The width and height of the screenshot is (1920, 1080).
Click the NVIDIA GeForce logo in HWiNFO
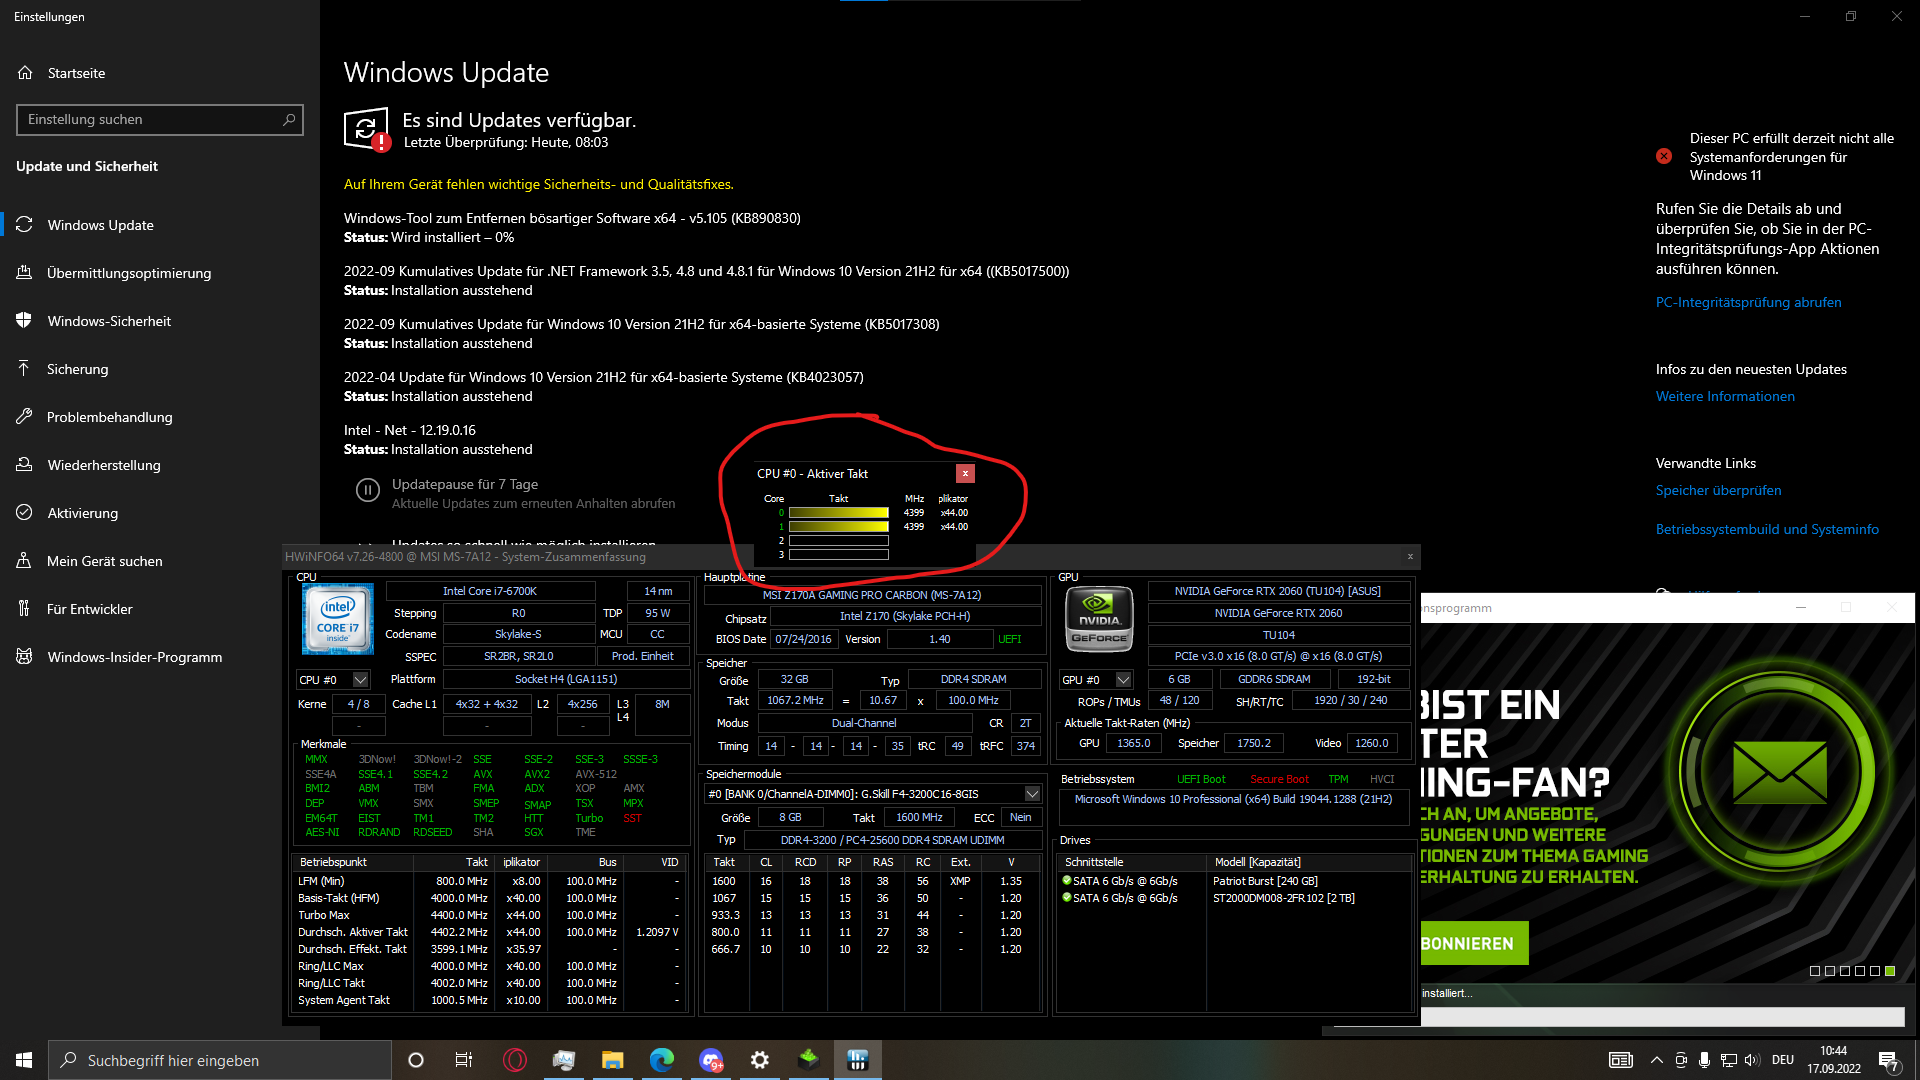point(1099,620)
